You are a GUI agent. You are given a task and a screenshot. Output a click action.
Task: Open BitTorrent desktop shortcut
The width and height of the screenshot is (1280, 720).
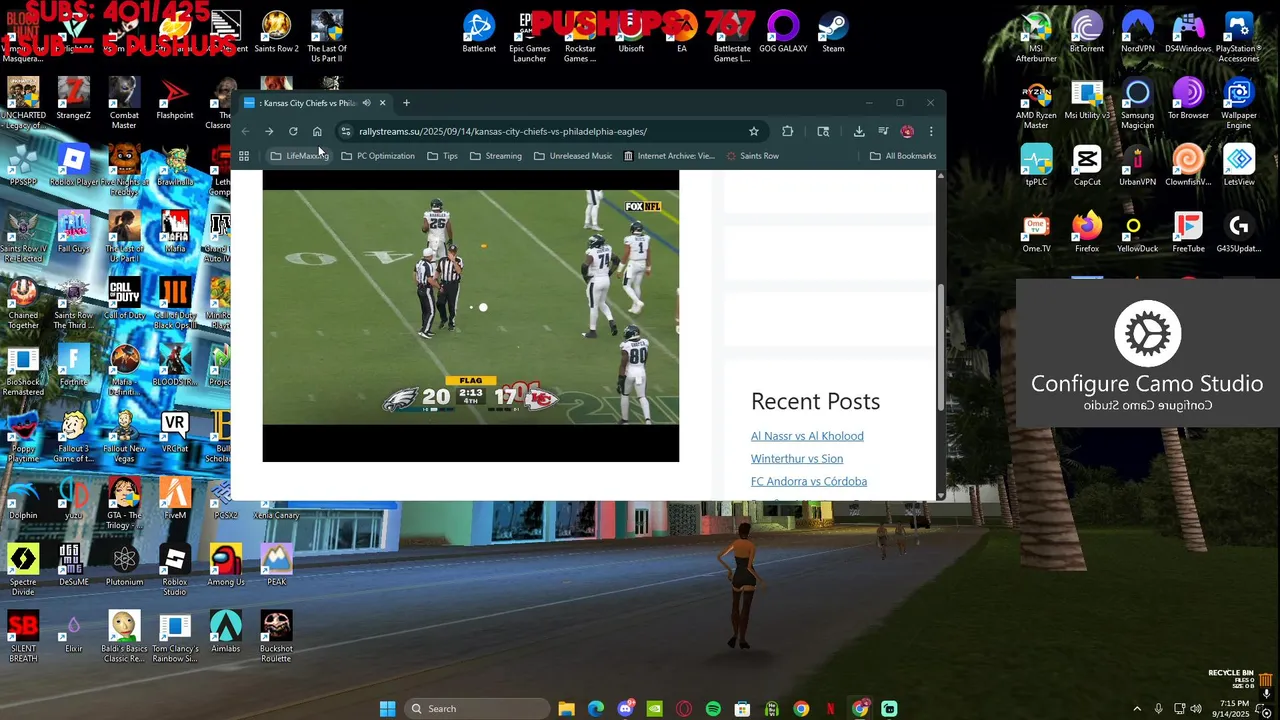tap(1087, 33)
